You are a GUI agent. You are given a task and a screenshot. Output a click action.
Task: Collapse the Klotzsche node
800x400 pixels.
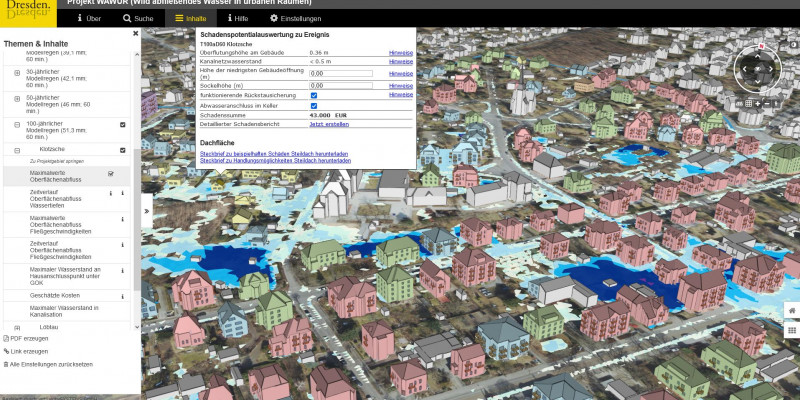pos(17,151)
